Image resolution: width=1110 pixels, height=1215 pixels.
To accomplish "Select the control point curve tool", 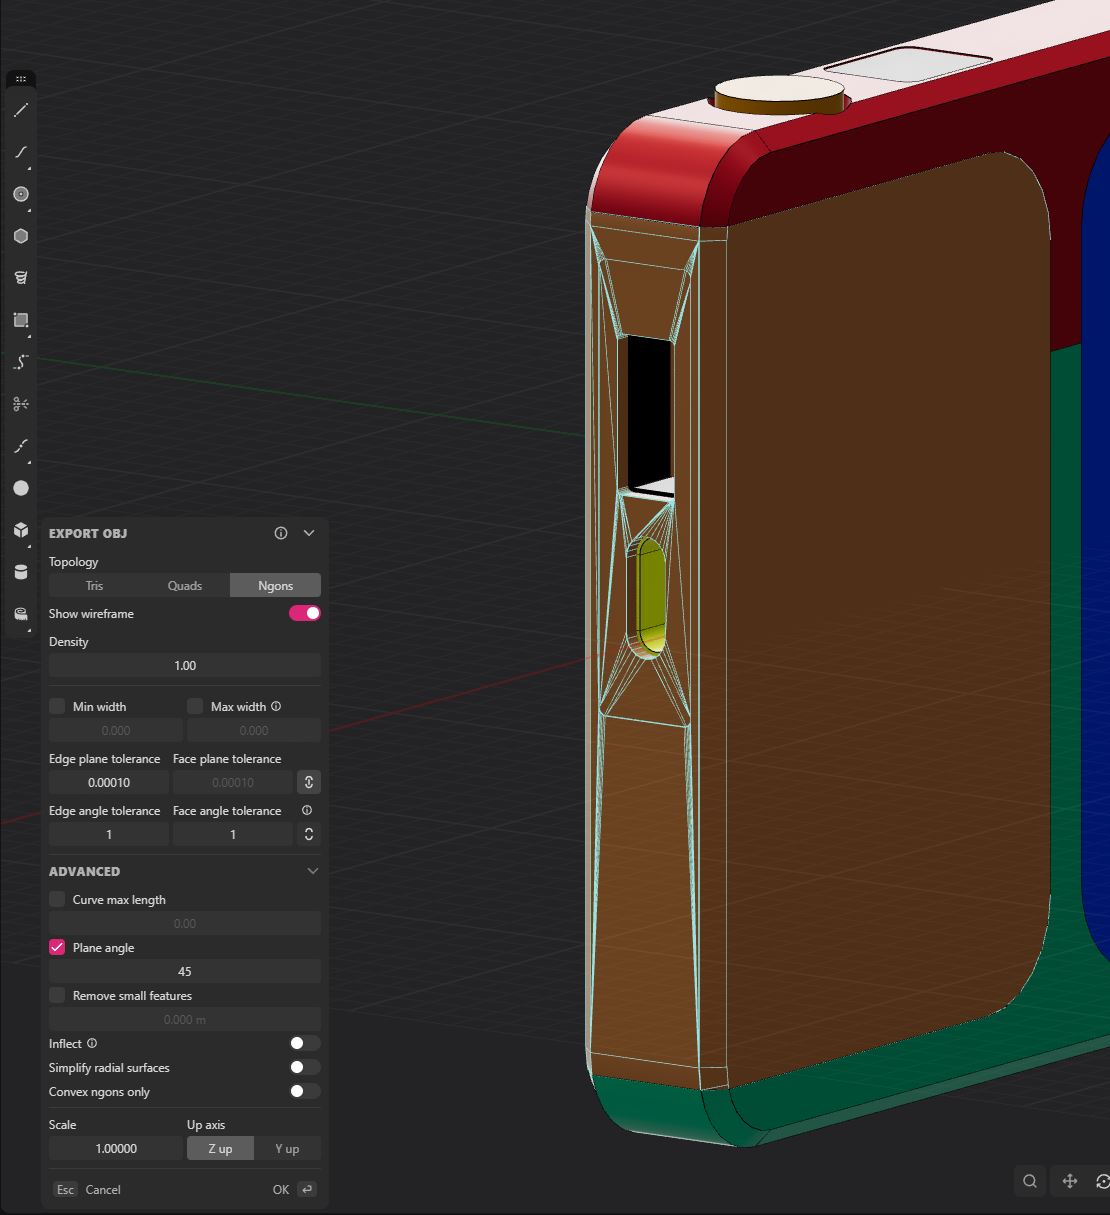I will (x=21, y=362).
